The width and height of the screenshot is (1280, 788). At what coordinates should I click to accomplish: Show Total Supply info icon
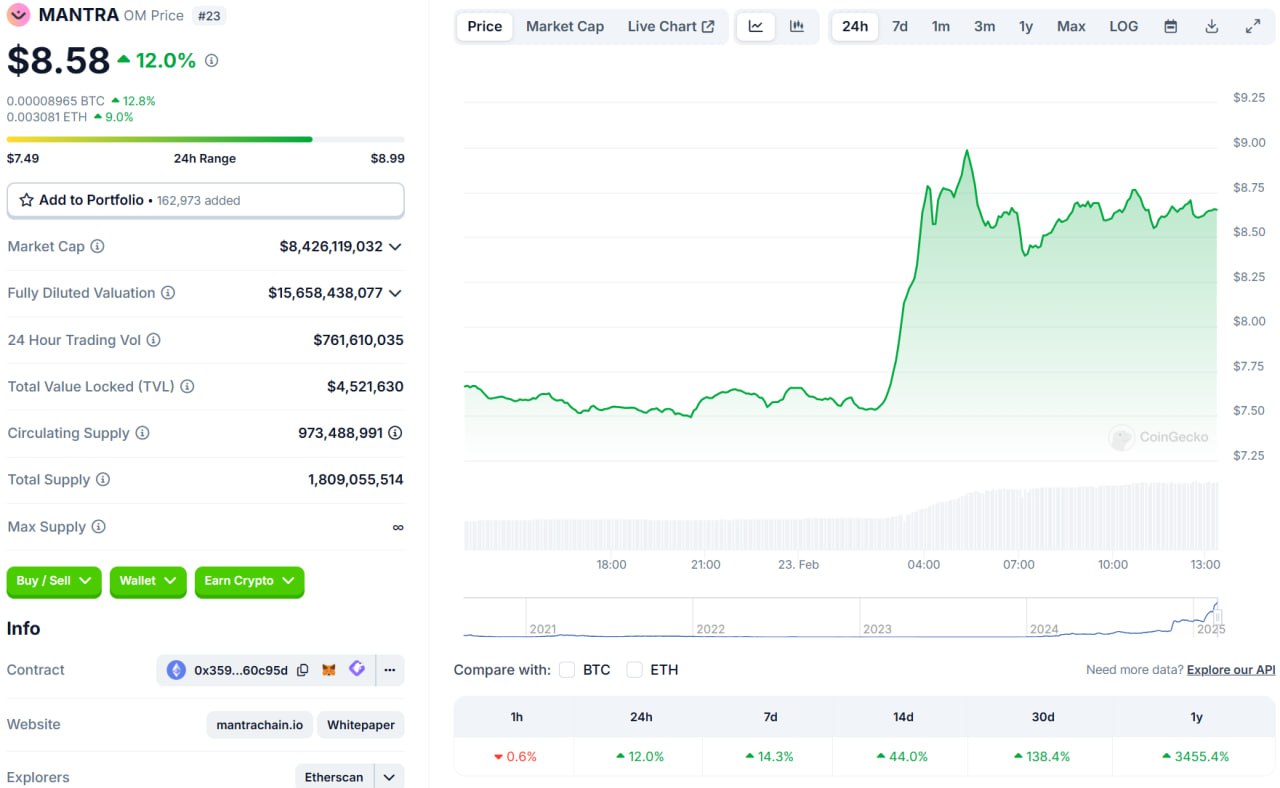pyautogui.click(x=103, y=480)
